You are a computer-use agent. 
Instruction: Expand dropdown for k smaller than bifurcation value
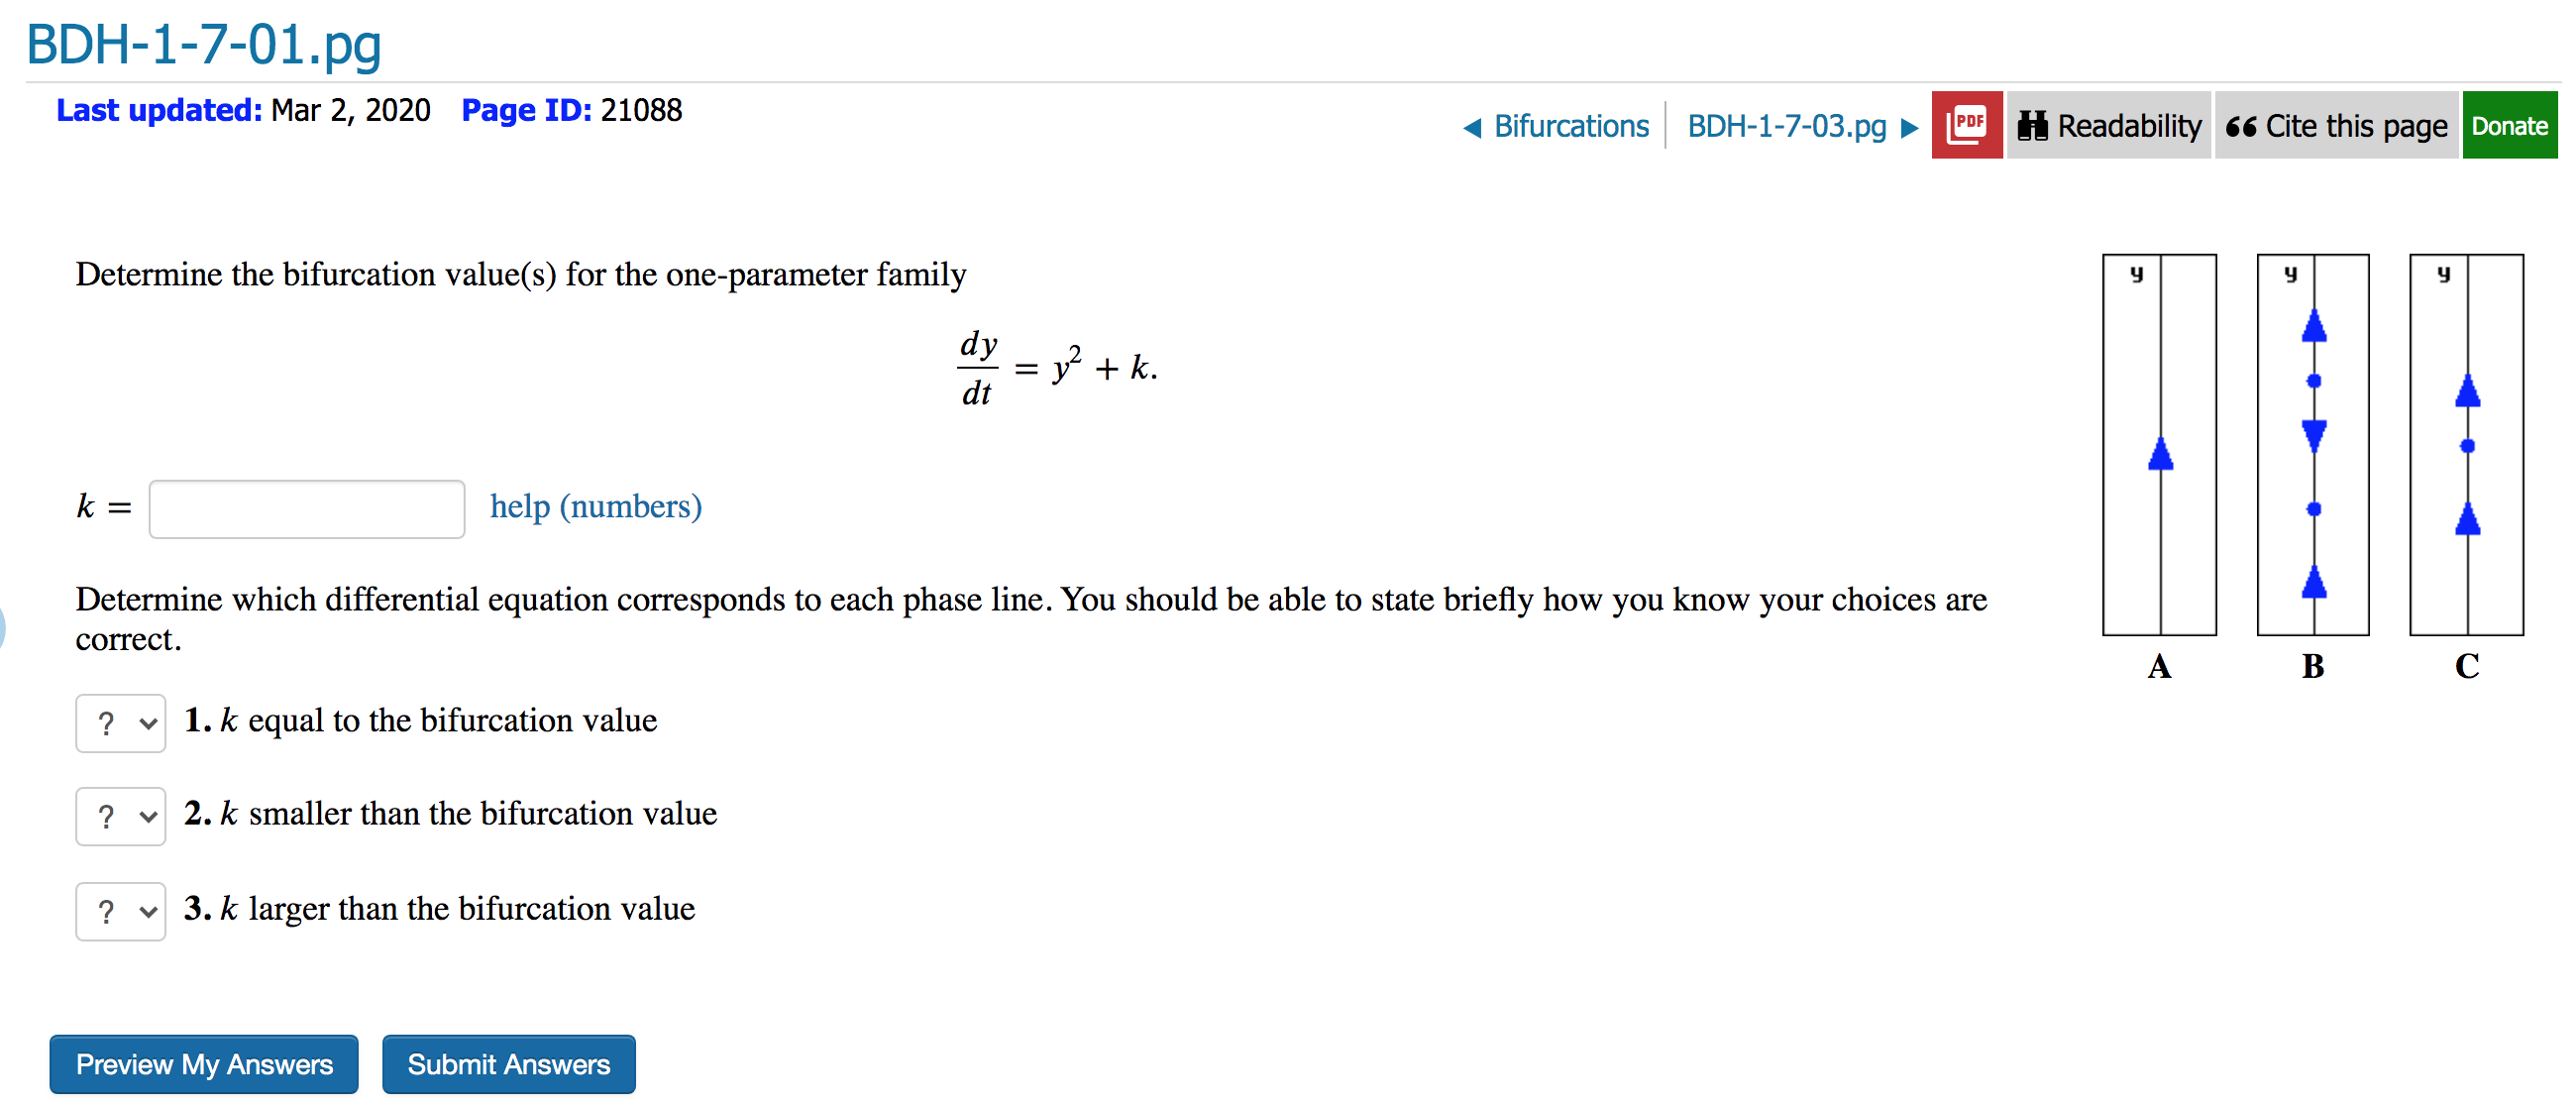(120, 816)
